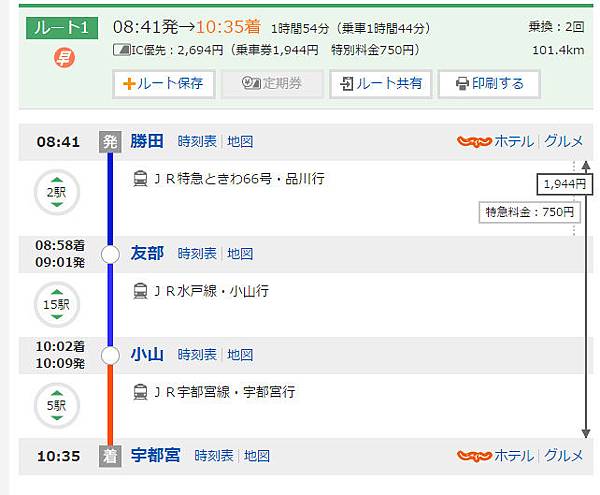
Task: Expand the 5駅 station list
Action: pos(57,405)
